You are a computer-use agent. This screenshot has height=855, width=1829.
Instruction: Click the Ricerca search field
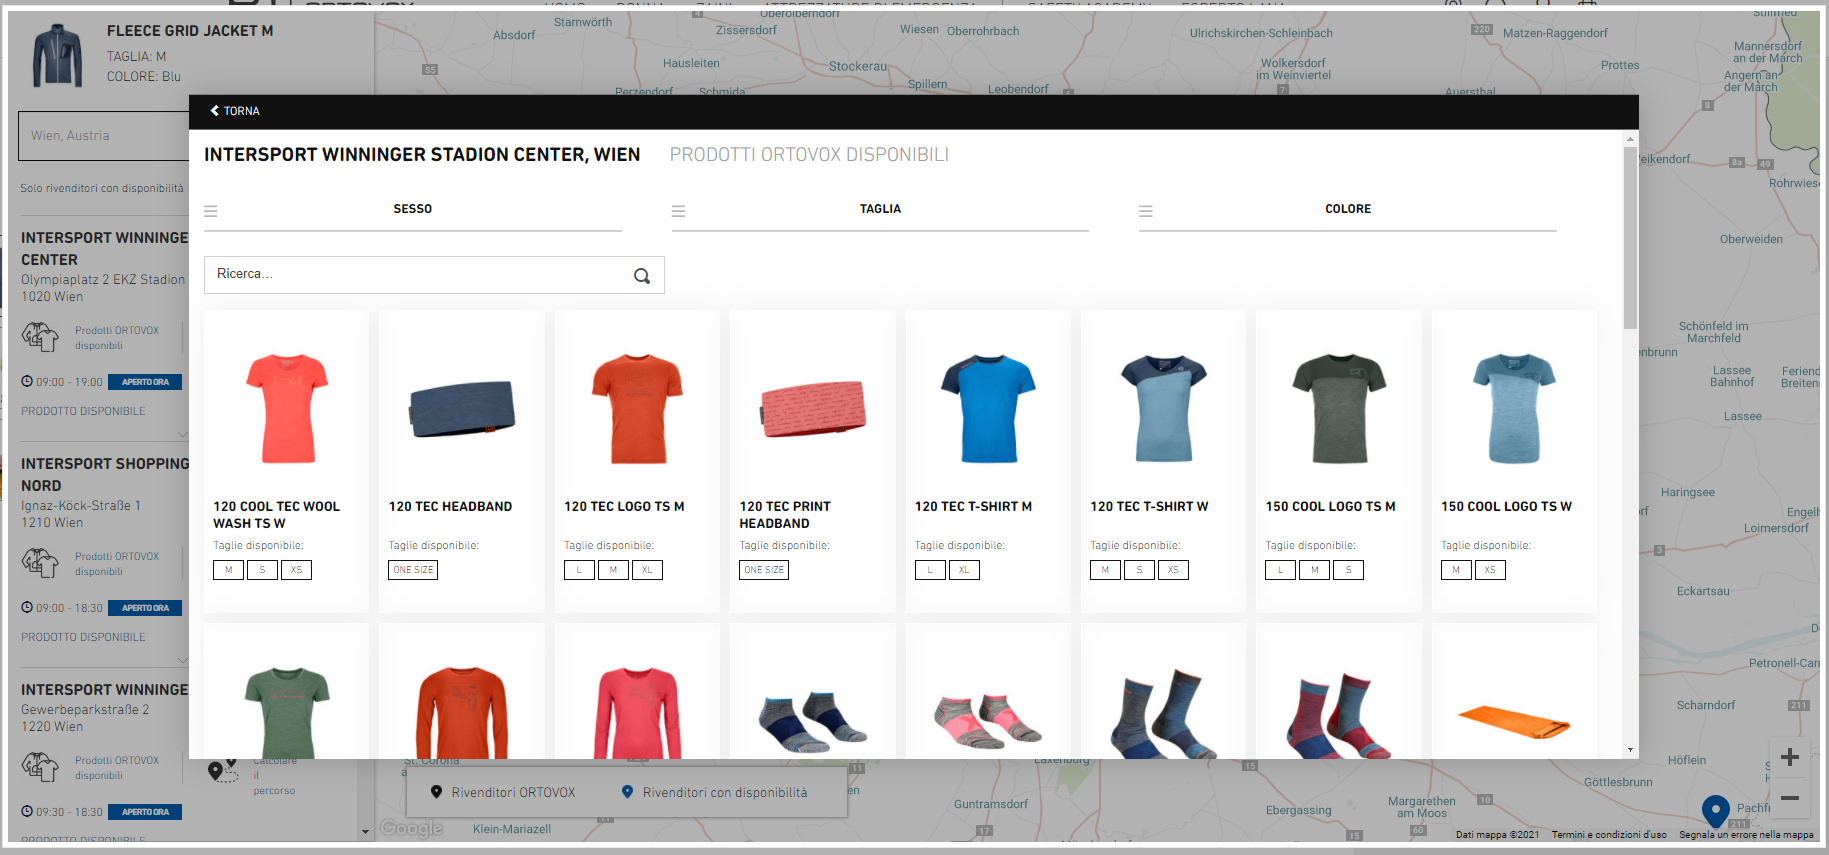pos(434,275)
